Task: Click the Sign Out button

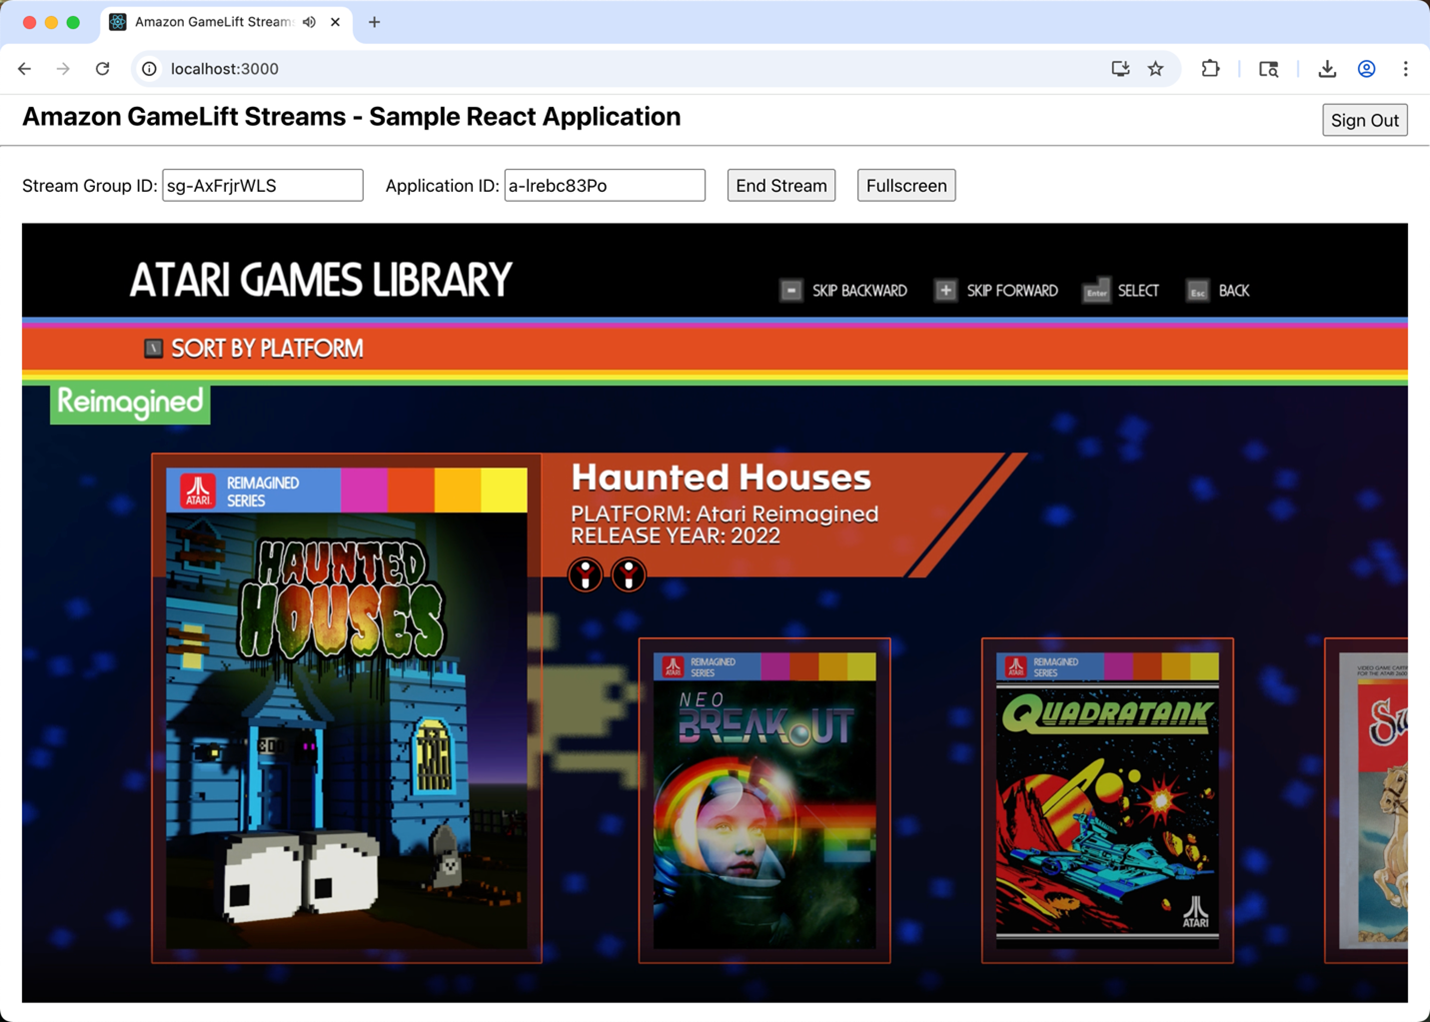Action: coord(1365,120)
